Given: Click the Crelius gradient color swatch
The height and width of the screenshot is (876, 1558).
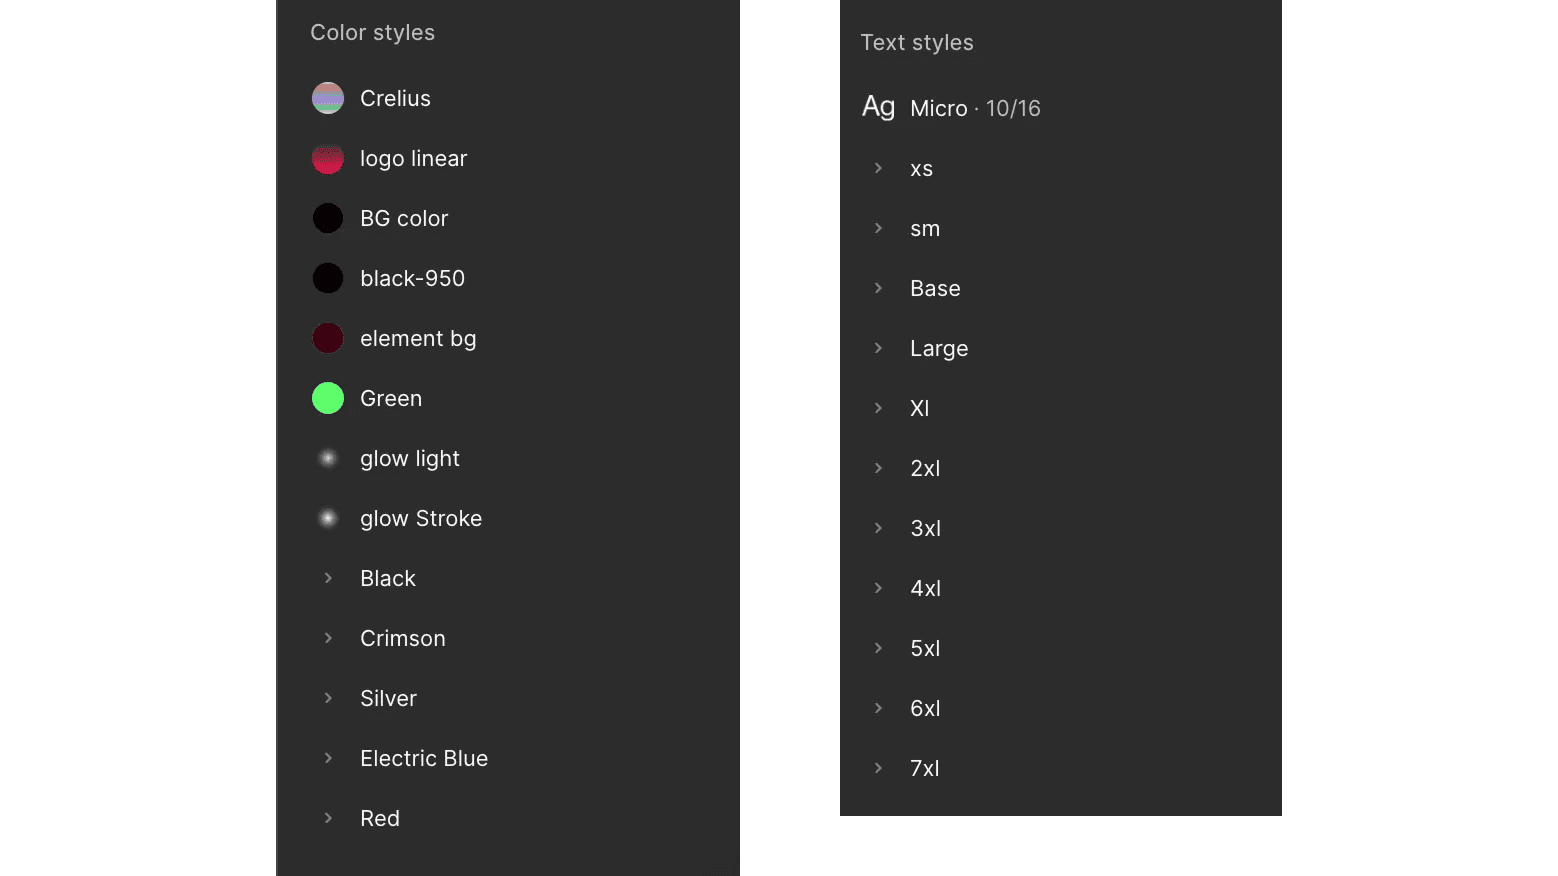Looking at the screenshot, I should (328, 98).
